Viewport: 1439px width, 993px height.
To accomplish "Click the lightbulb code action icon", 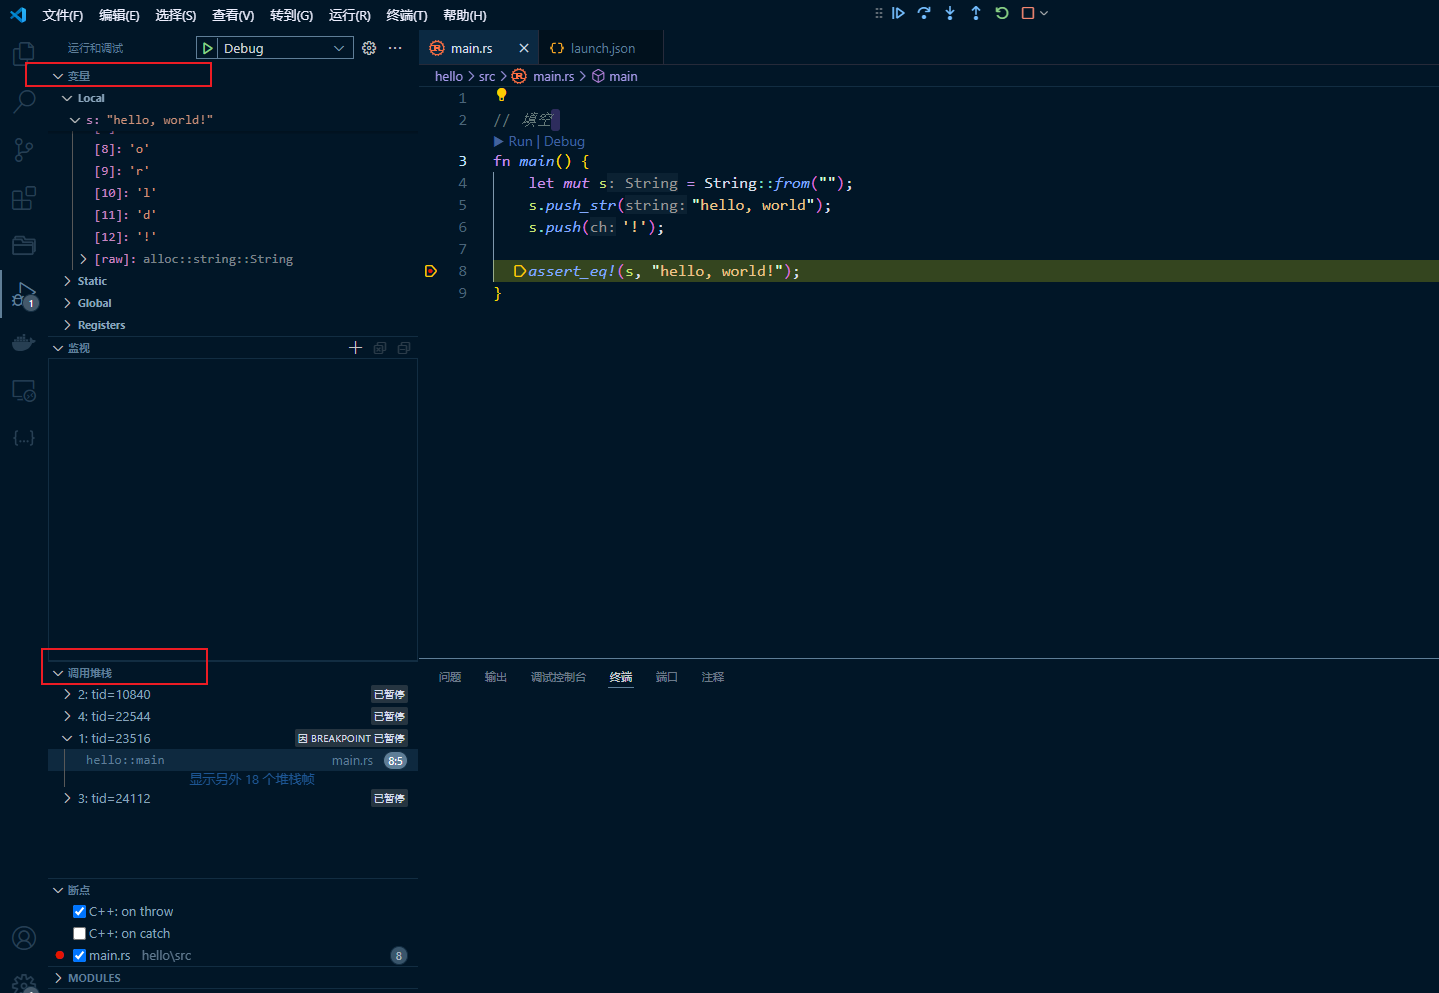I will (x=502, y=95).
